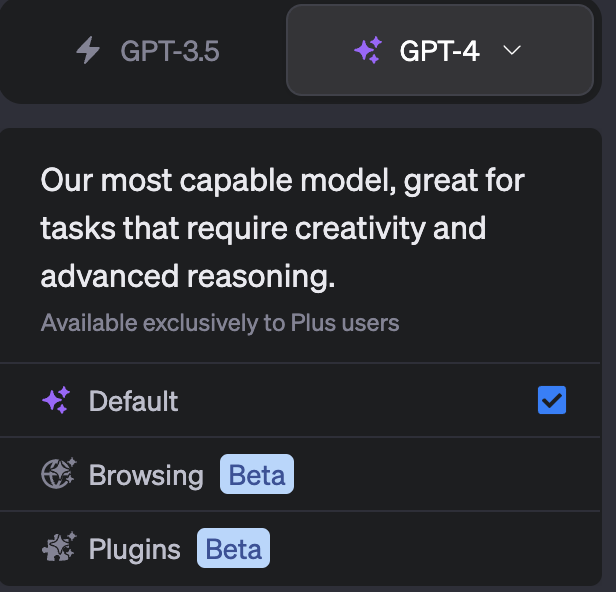Click the "Our most capable model" line

[x=282, y=181]
